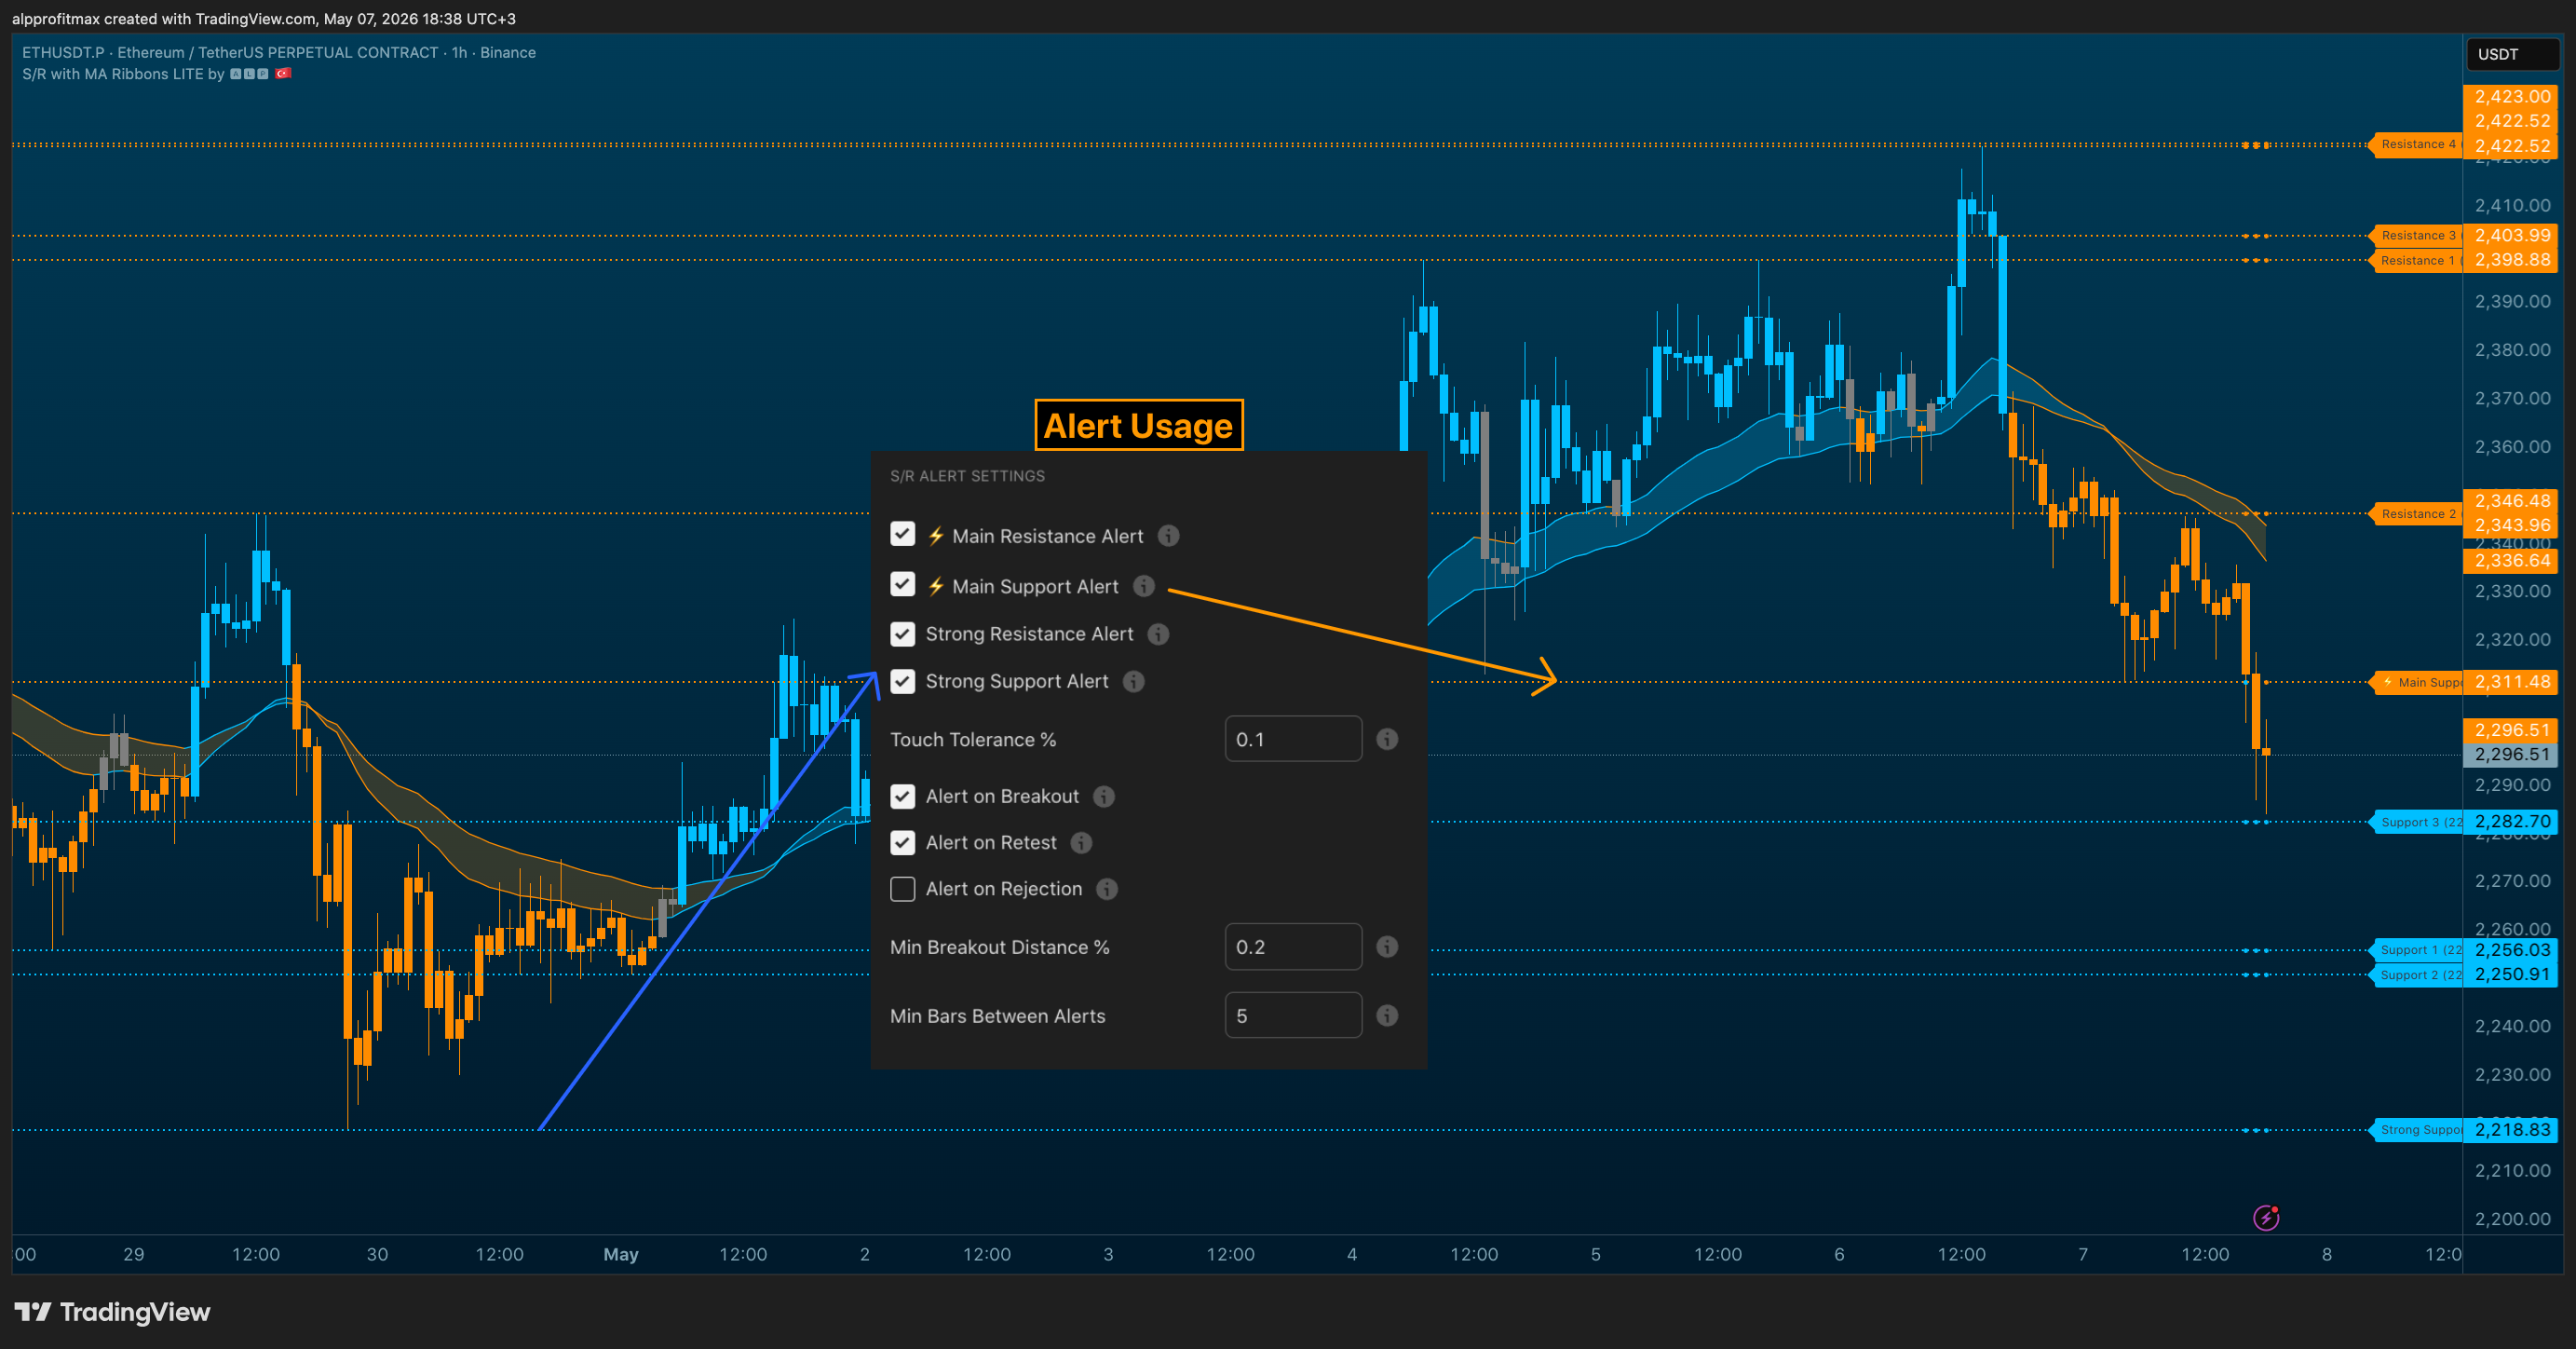Click the 2,398.88 price tag
2576x1349 pixels.
tap(2511, 260)
